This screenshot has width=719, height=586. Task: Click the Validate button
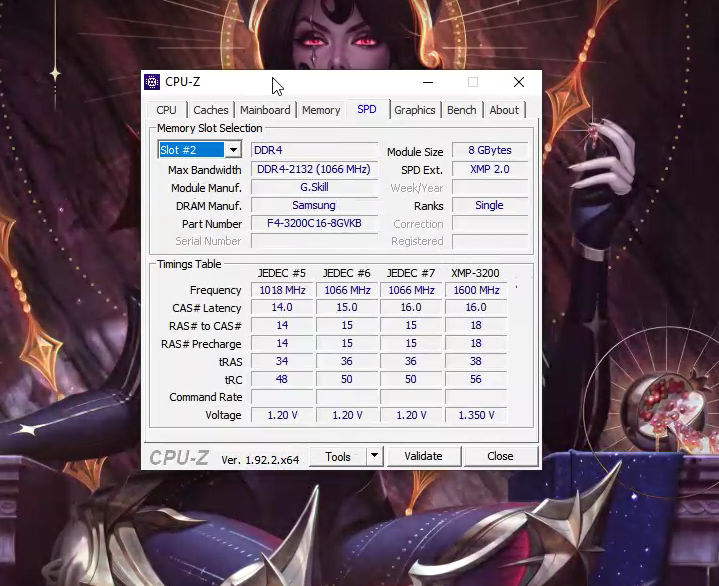click(423, 456)
